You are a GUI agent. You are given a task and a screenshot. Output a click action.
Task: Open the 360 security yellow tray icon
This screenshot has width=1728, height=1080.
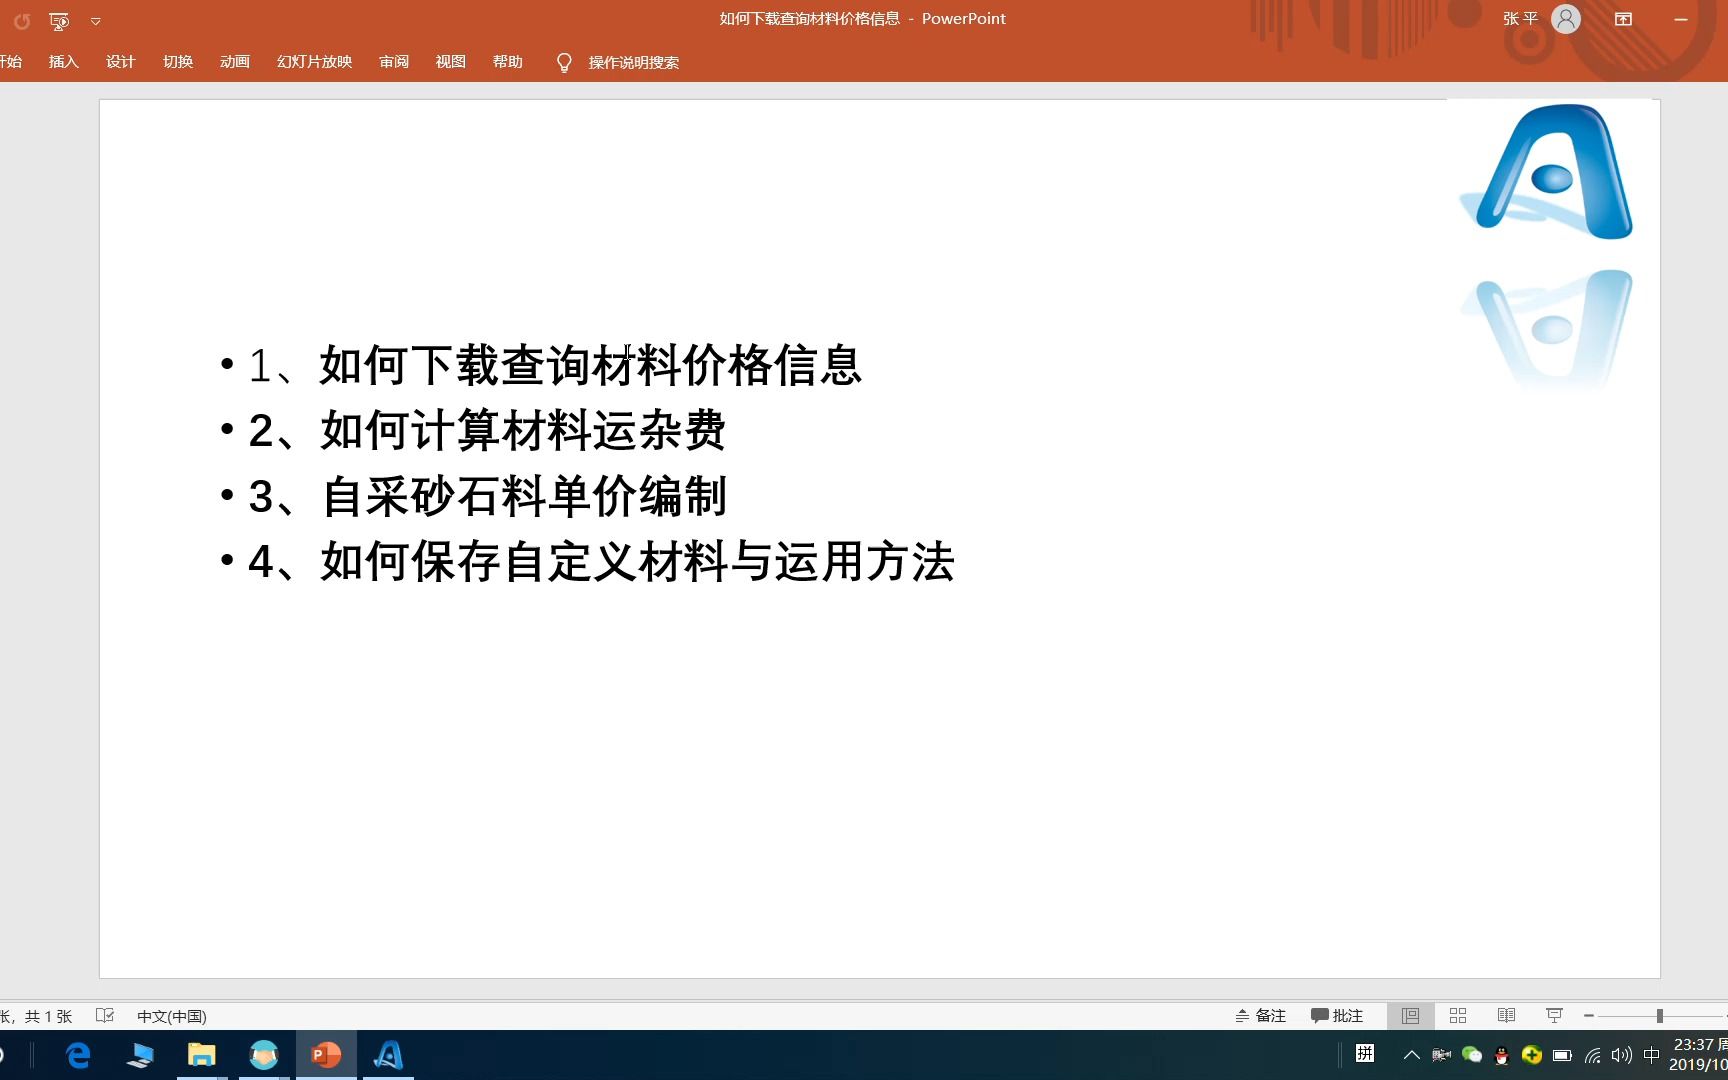click(1531, 1055)
